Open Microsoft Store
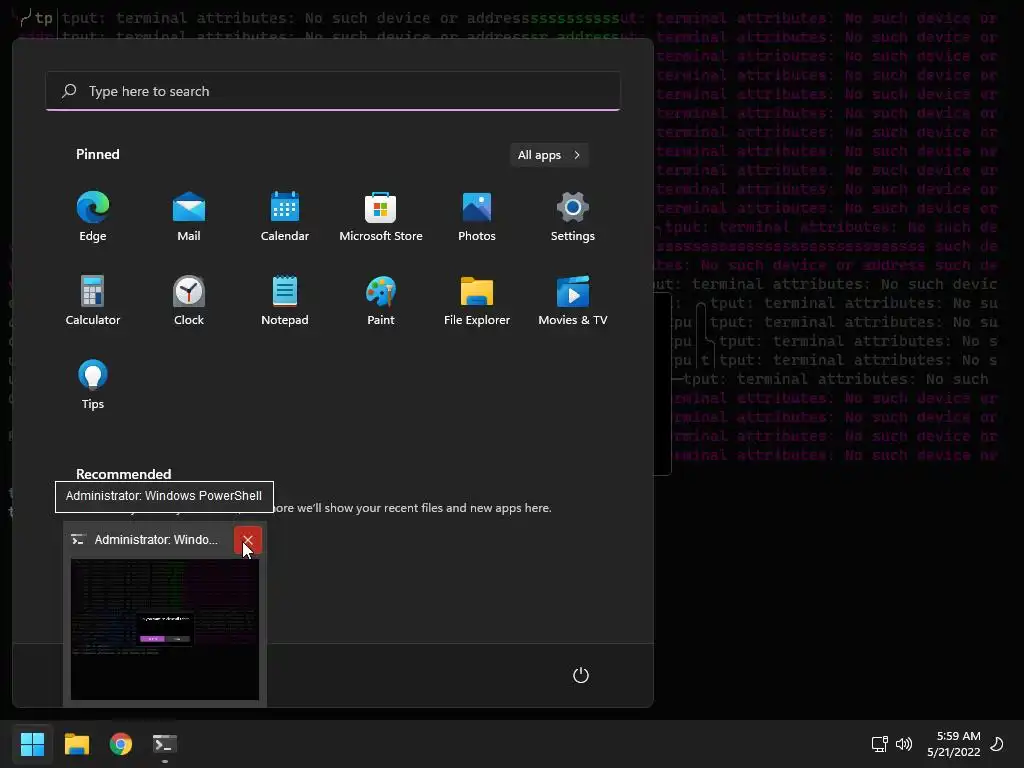Screen dimensions: 1024x768 coord(381,216)
